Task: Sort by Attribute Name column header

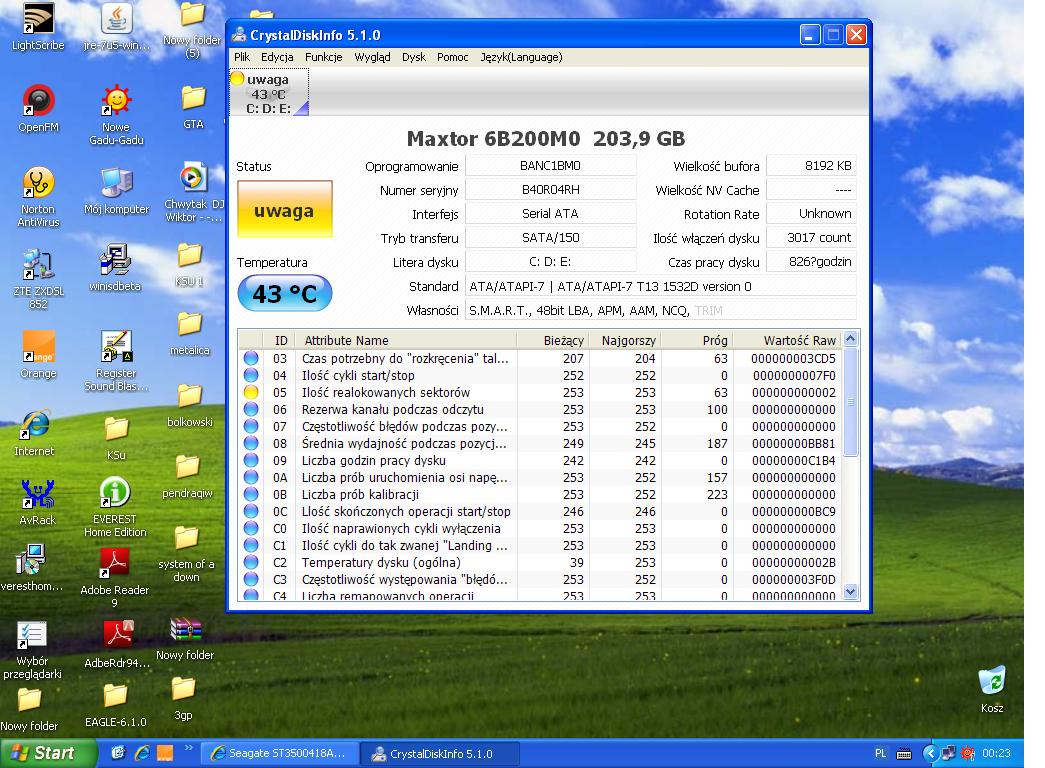Action: 407,341
